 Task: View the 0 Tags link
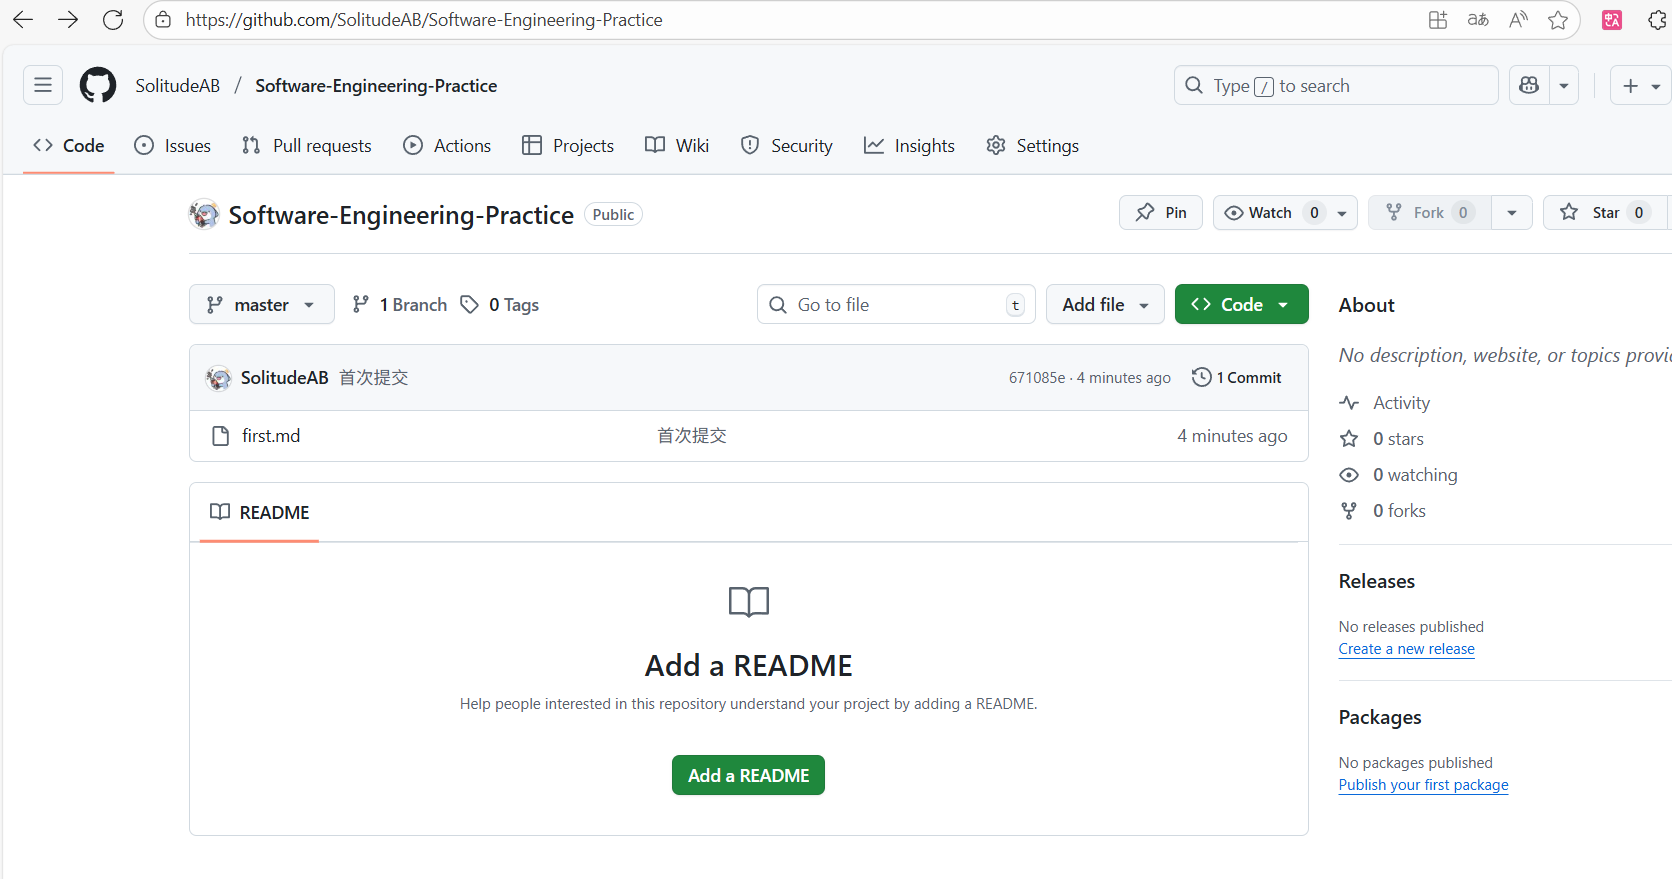[x=499, y=304]
